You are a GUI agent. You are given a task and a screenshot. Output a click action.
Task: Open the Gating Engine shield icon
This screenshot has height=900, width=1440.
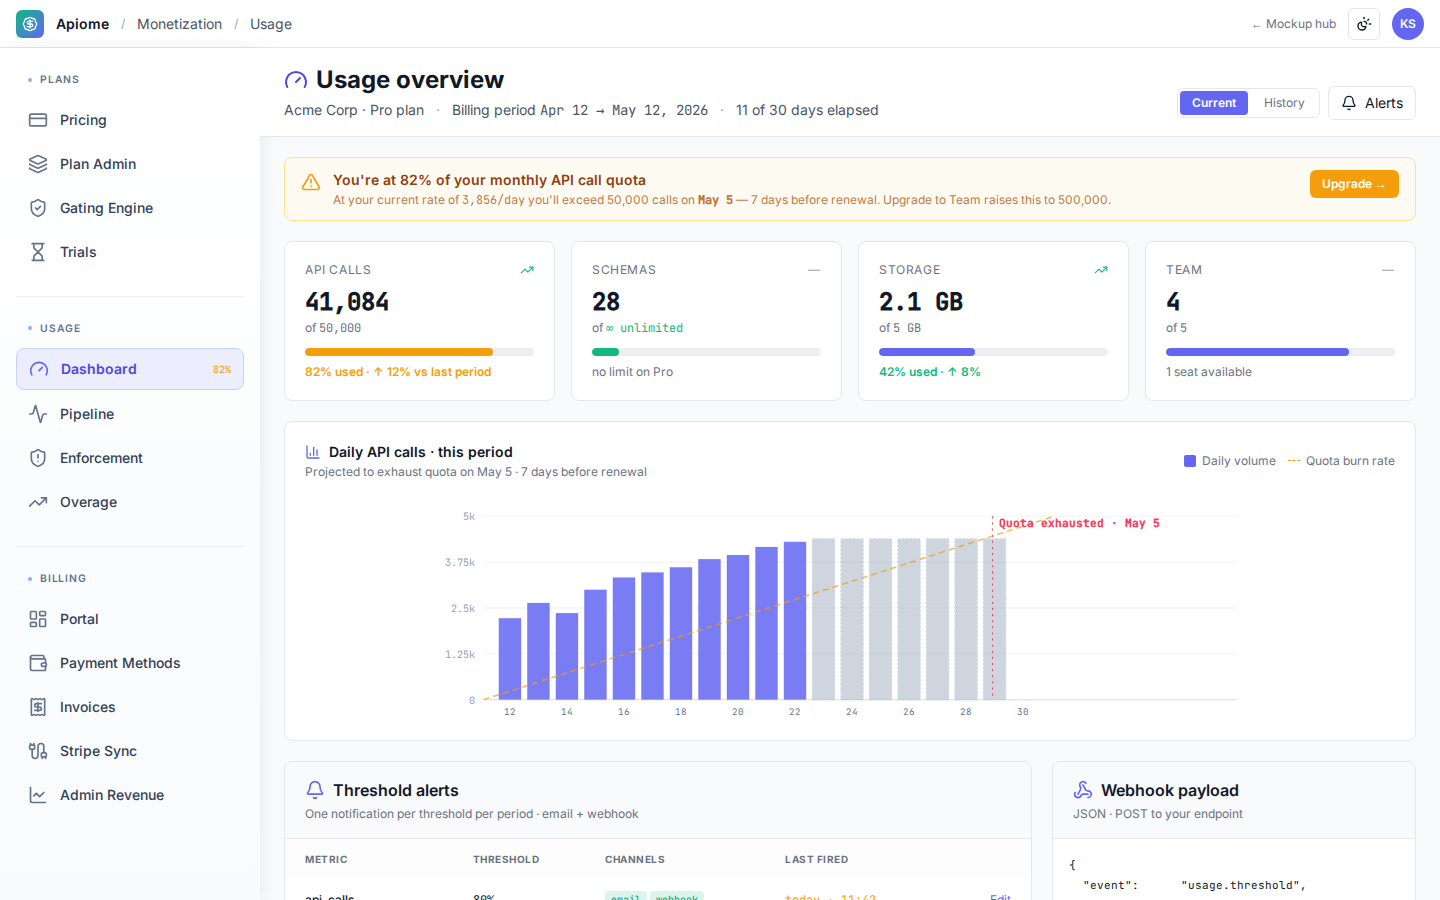click(x=38, y=208)
